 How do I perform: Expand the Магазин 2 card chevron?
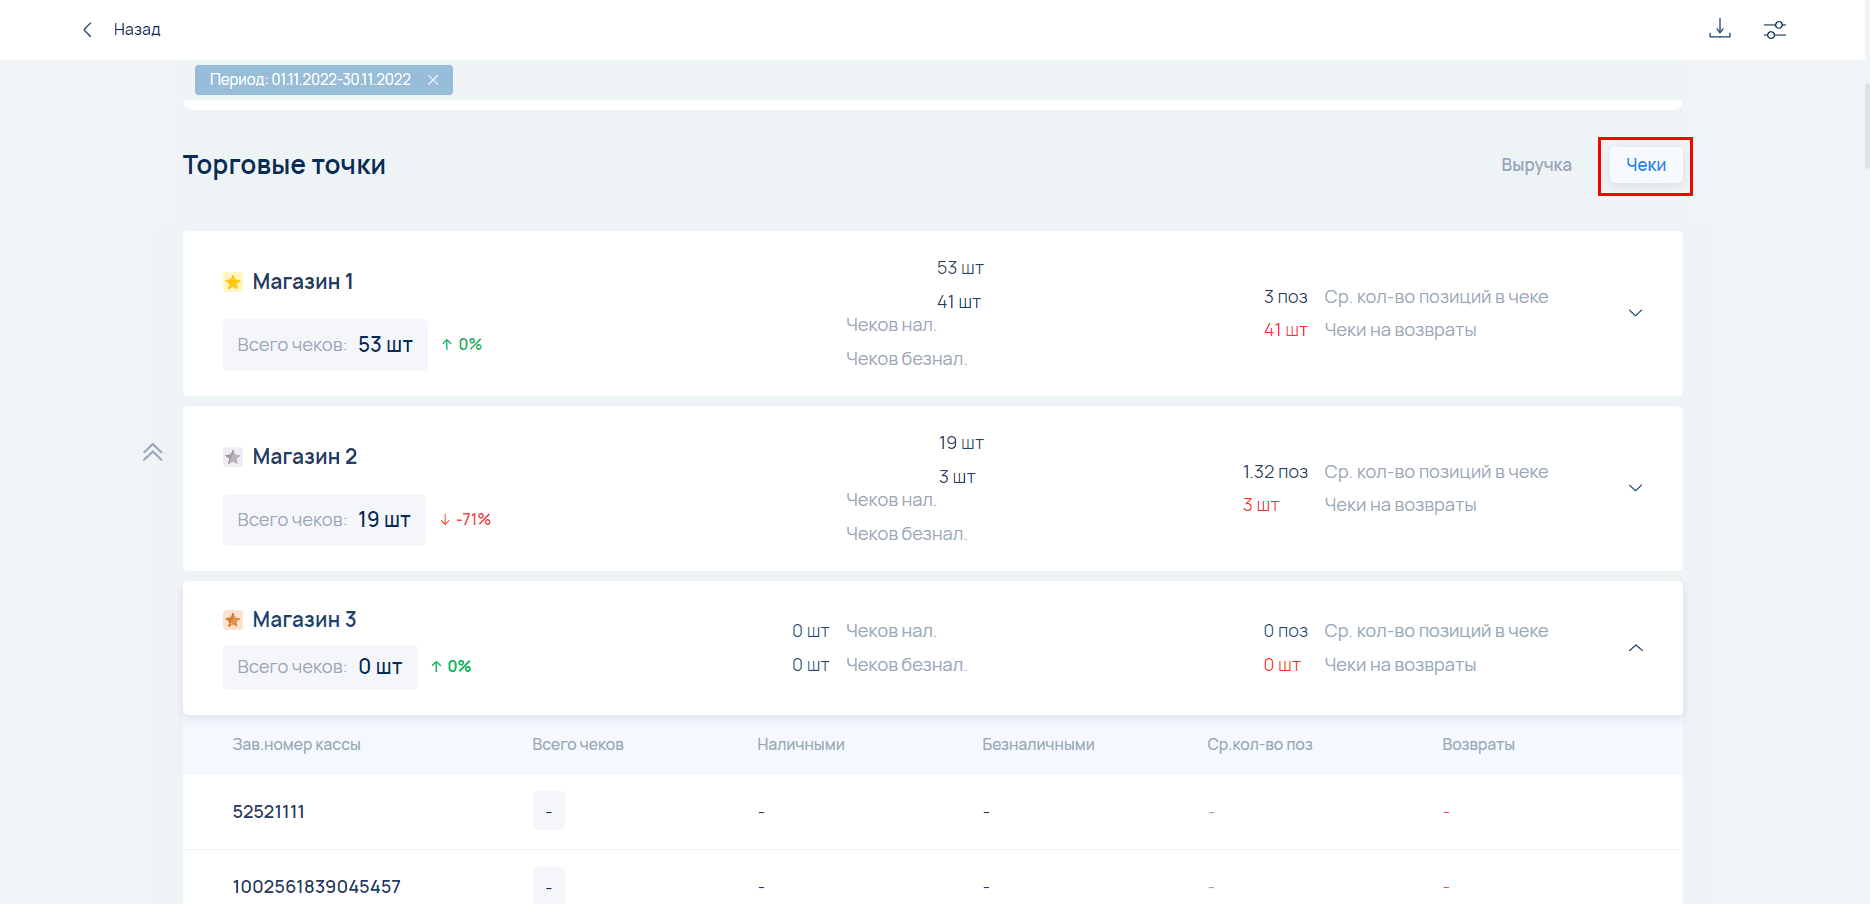click(1636, 488)
